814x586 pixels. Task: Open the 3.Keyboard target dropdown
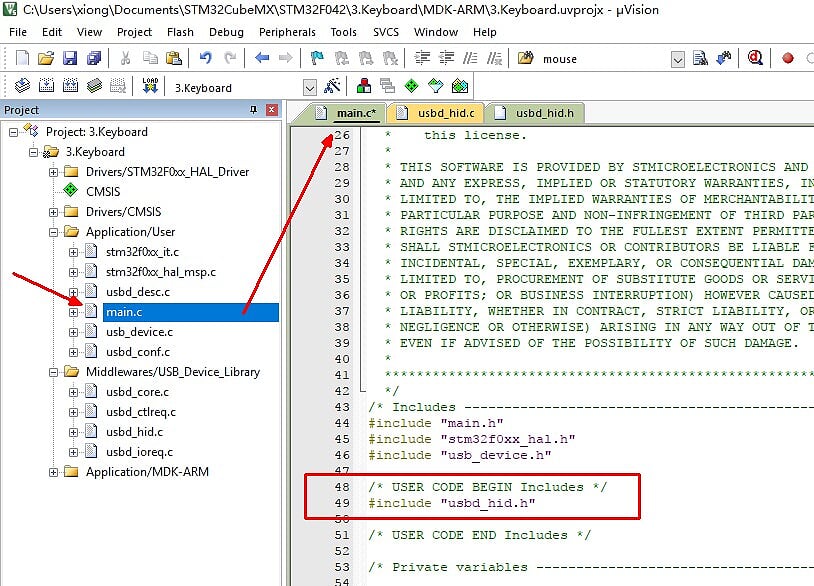tap(309, 88)
